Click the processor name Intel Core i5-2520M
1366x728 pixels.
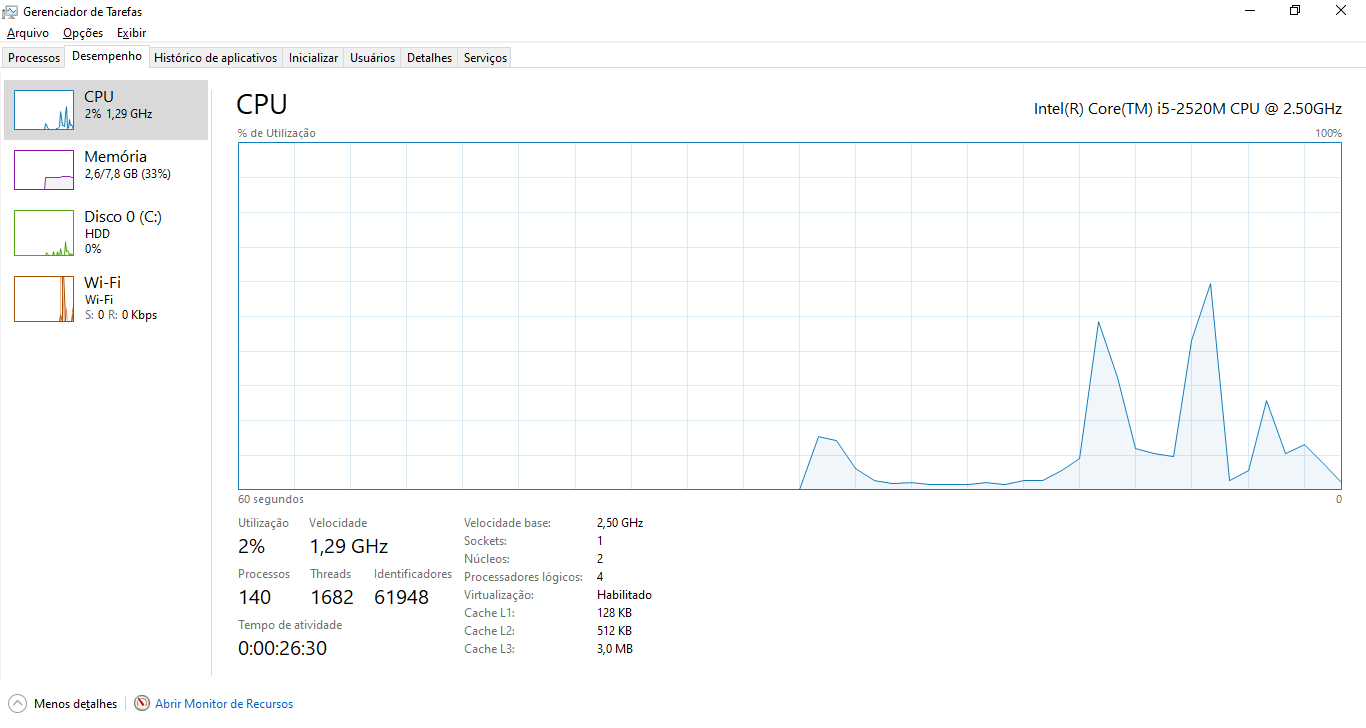point(1188,108)
